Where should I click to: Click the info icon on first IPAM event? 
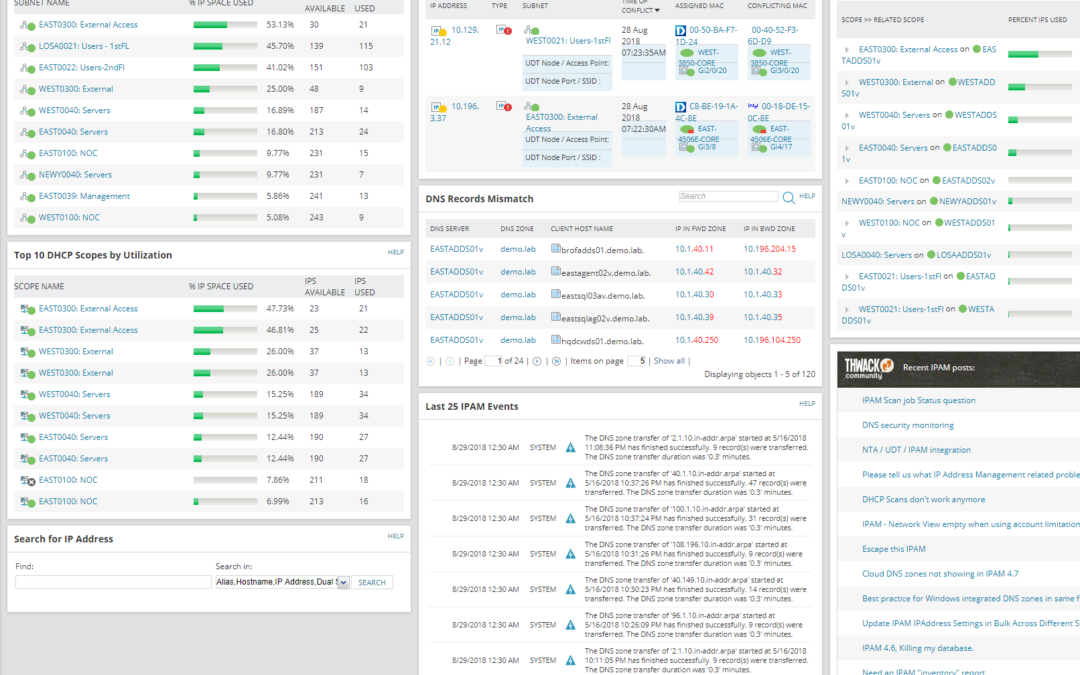click(570, 448)
